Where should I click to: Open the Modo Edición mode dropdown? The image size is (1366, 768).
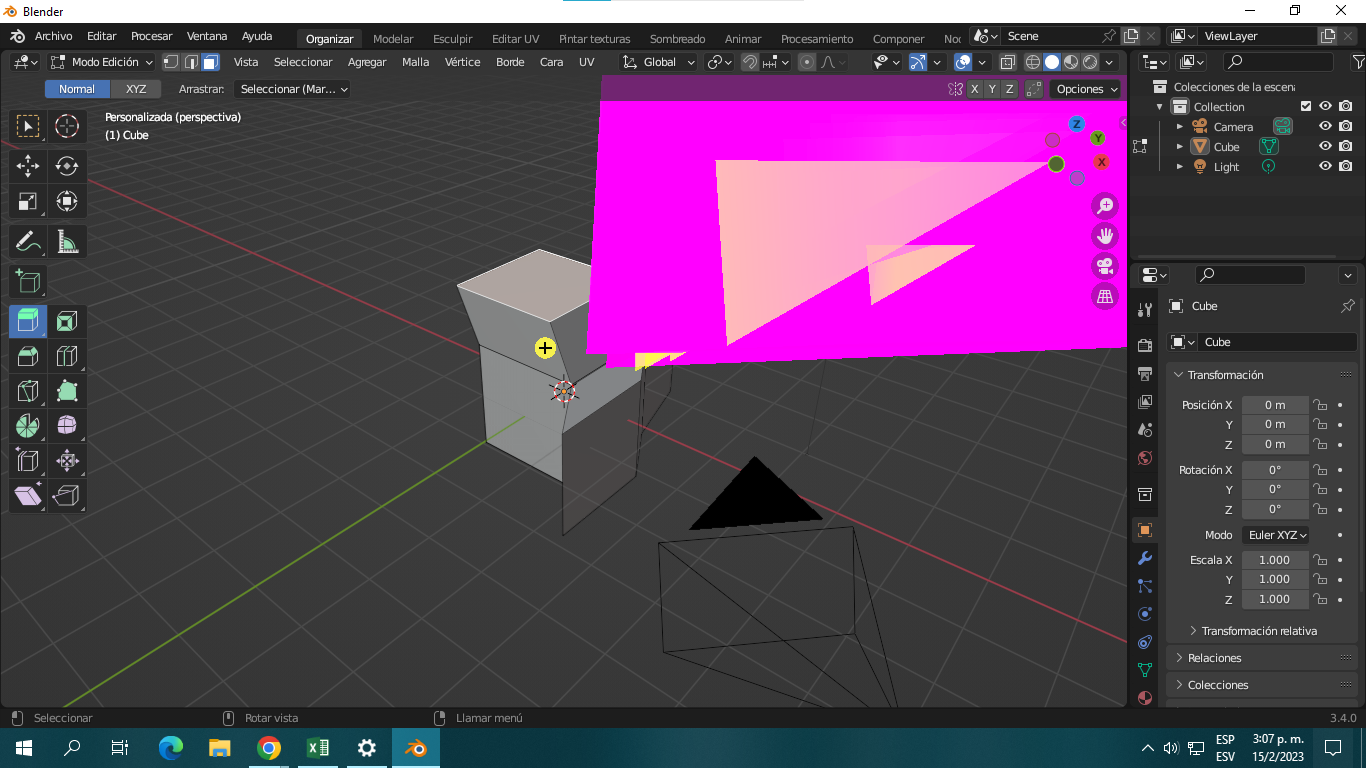[x=102, y=62]
